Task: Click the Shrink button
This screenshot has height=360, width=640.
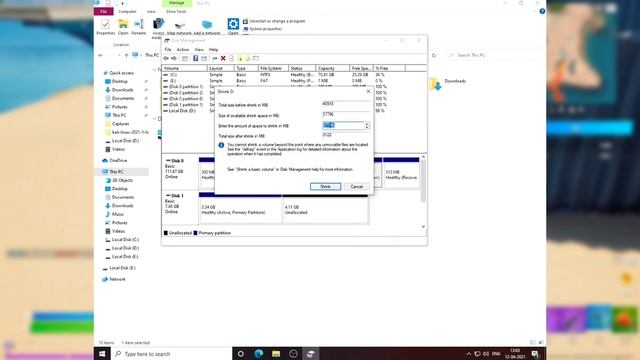Action: 325,187
